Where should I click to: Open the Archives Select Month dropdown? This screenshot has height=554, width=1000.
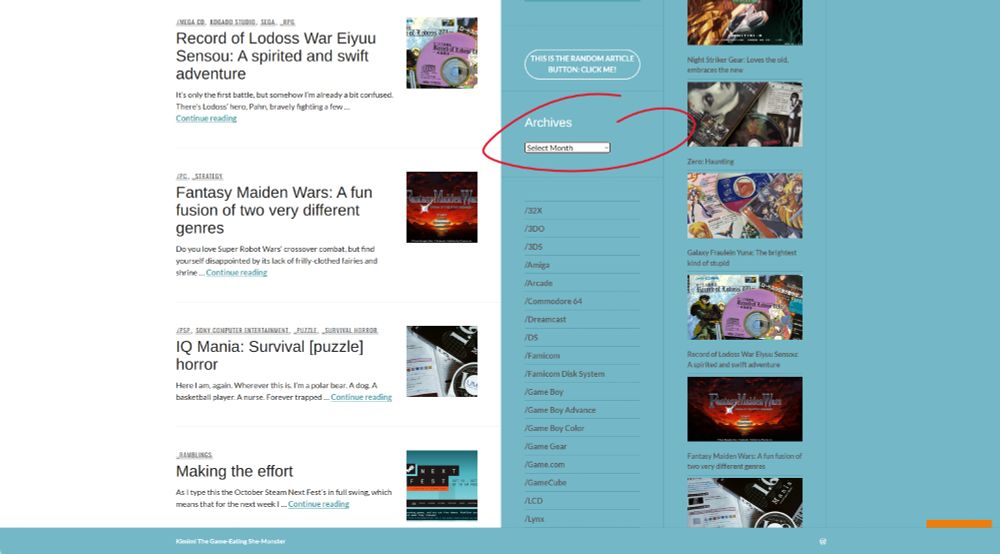567,147
